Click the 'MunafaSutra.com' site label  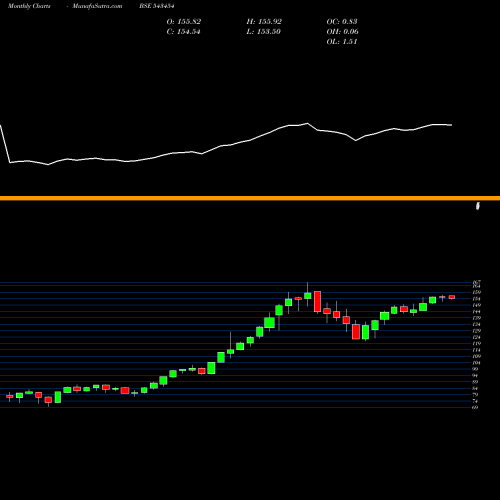tap(97, 6)
